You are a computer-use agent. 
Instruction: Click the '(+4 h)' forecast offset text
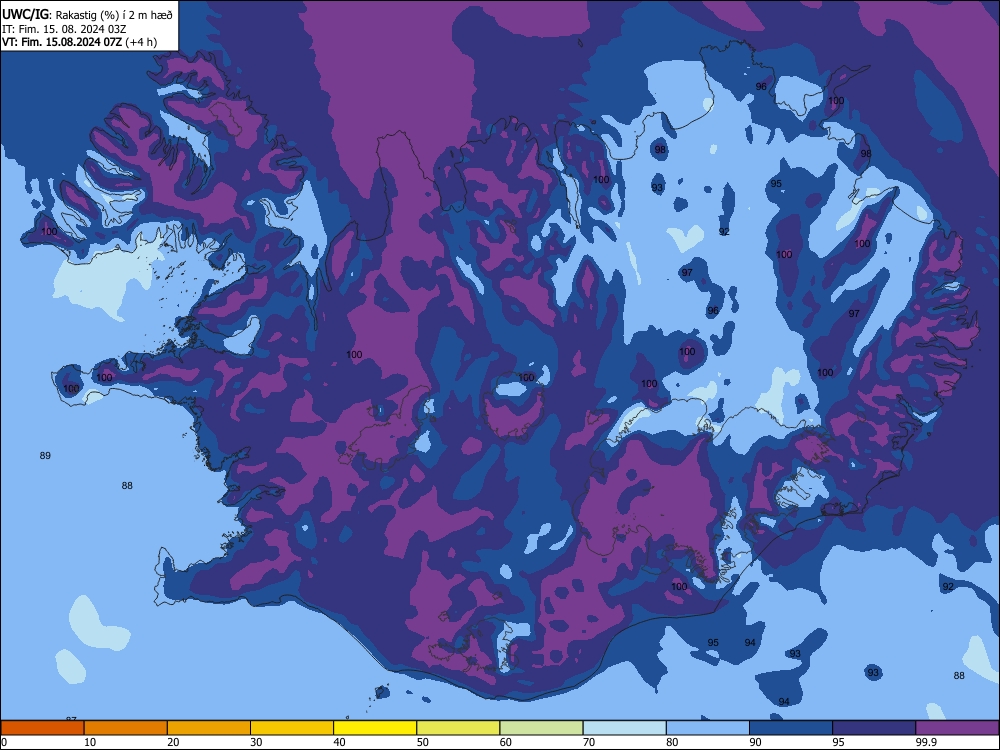pos(141,43)
